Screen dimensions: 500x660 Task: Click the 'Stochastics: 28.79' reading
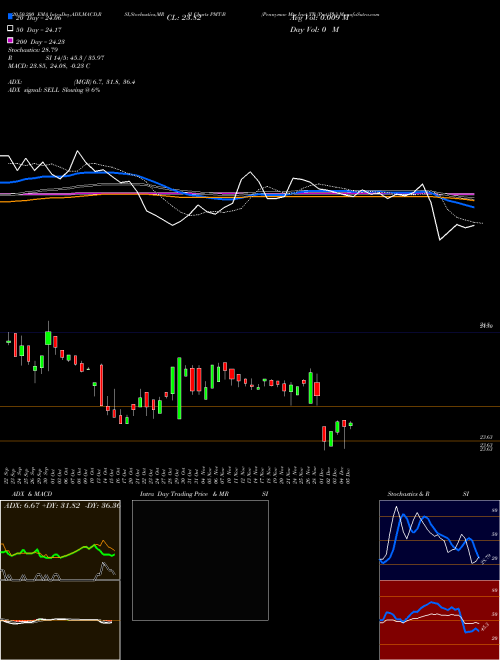tap(32, 50)
